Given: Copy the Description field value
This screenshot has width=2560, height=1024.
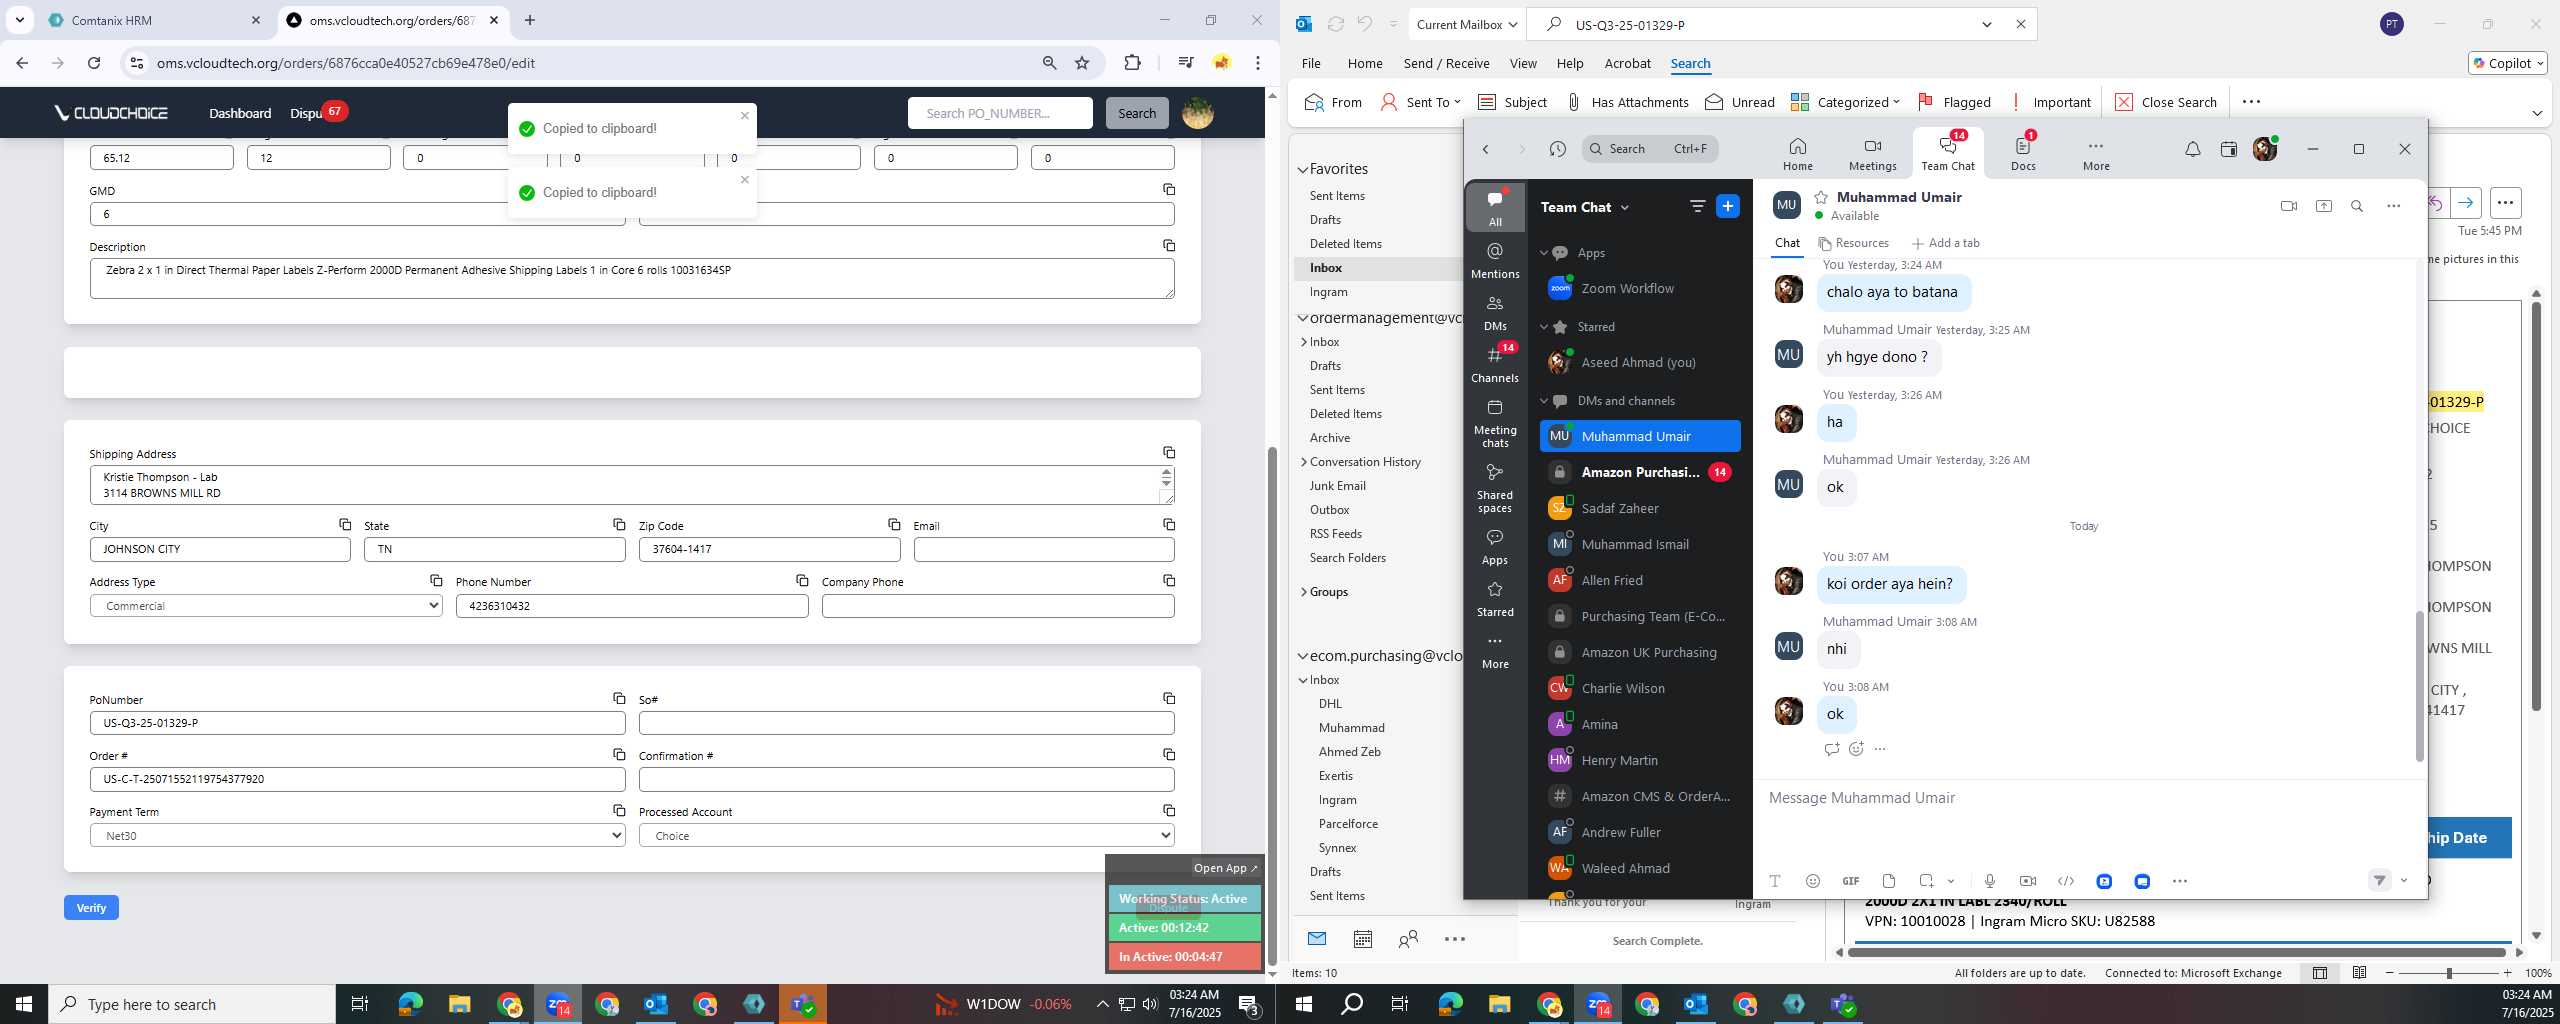Looking at the screenshot, I should 1168,245.
